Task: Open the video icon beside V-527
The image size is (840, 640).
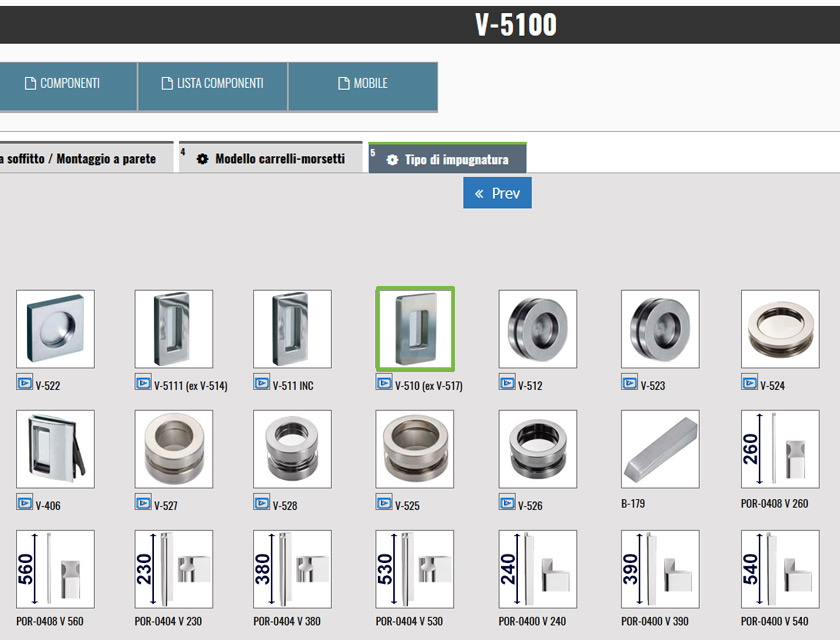Action: 143,503
